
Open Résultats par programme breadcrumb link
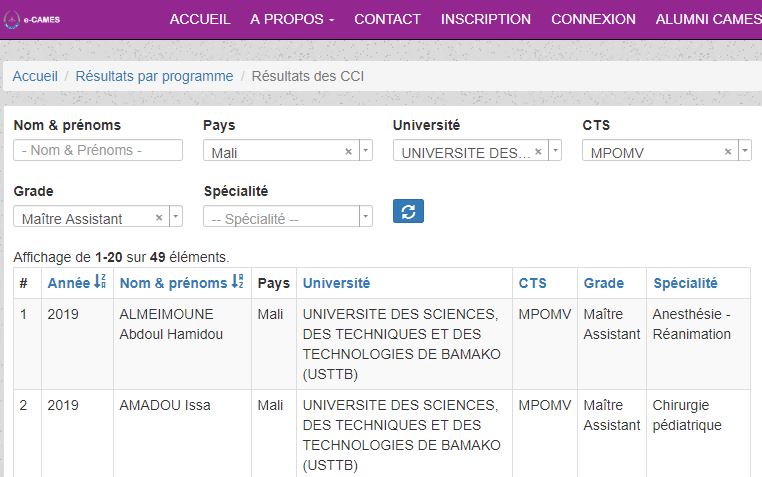[x=154, y=76]
